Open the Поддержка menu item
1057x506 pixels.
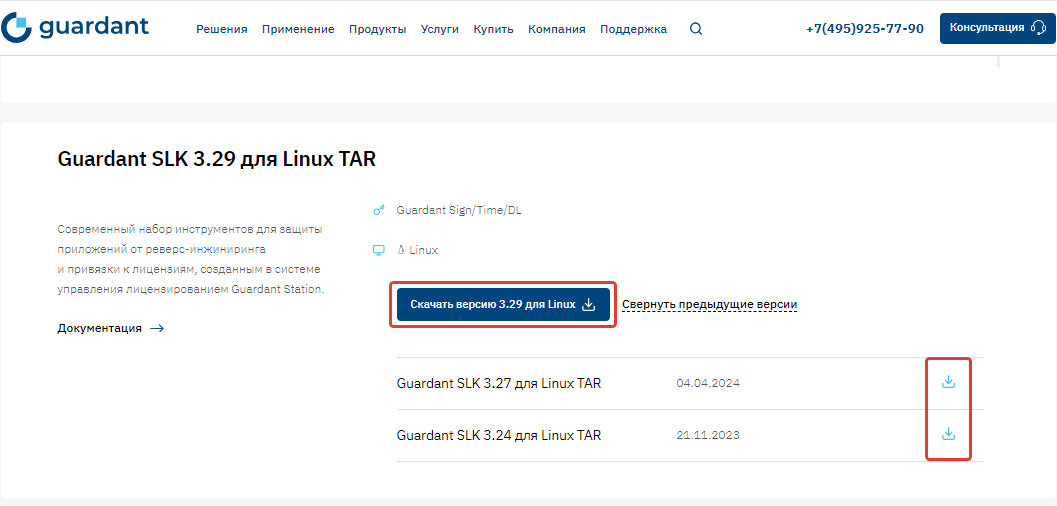pyautogui.click(x=633, y=29)
